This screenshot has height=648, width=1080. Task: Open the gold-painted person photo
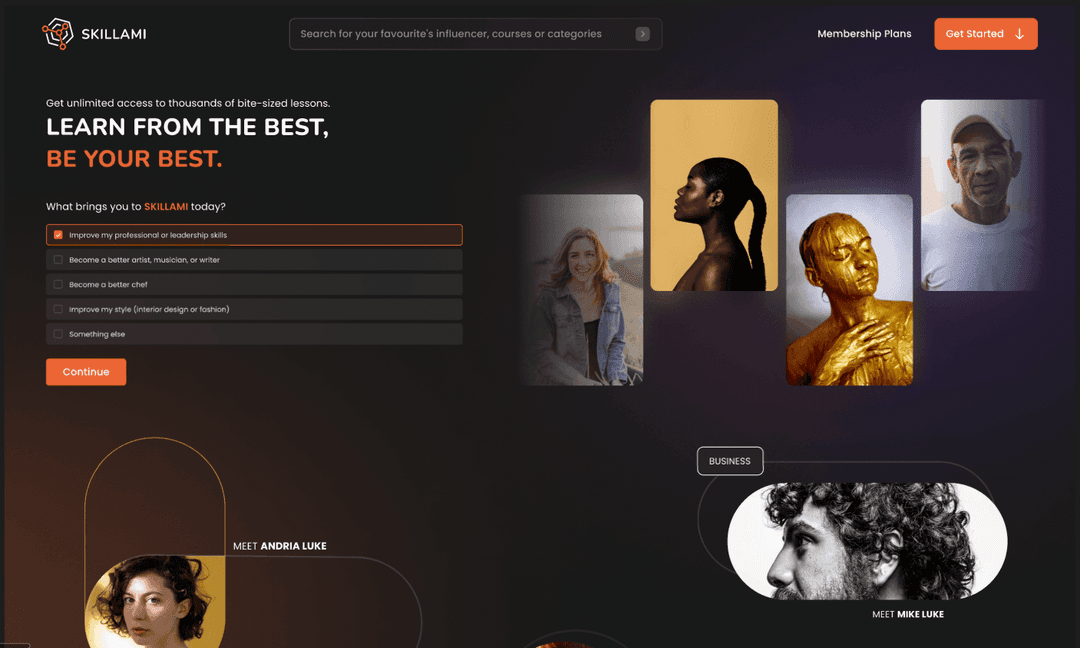pyautogui.click(x=849, y=290)
